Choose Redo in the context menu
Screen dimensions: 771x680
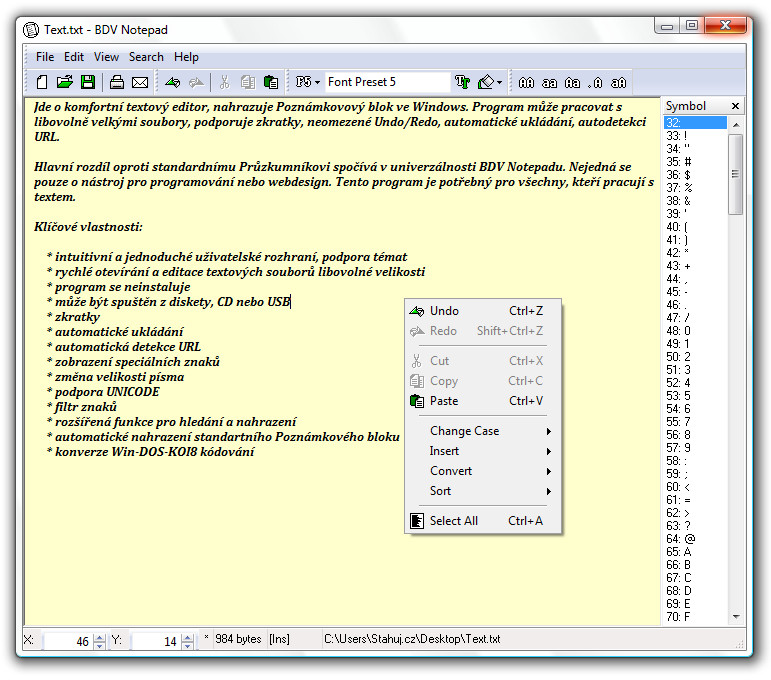tap(483, 331)
